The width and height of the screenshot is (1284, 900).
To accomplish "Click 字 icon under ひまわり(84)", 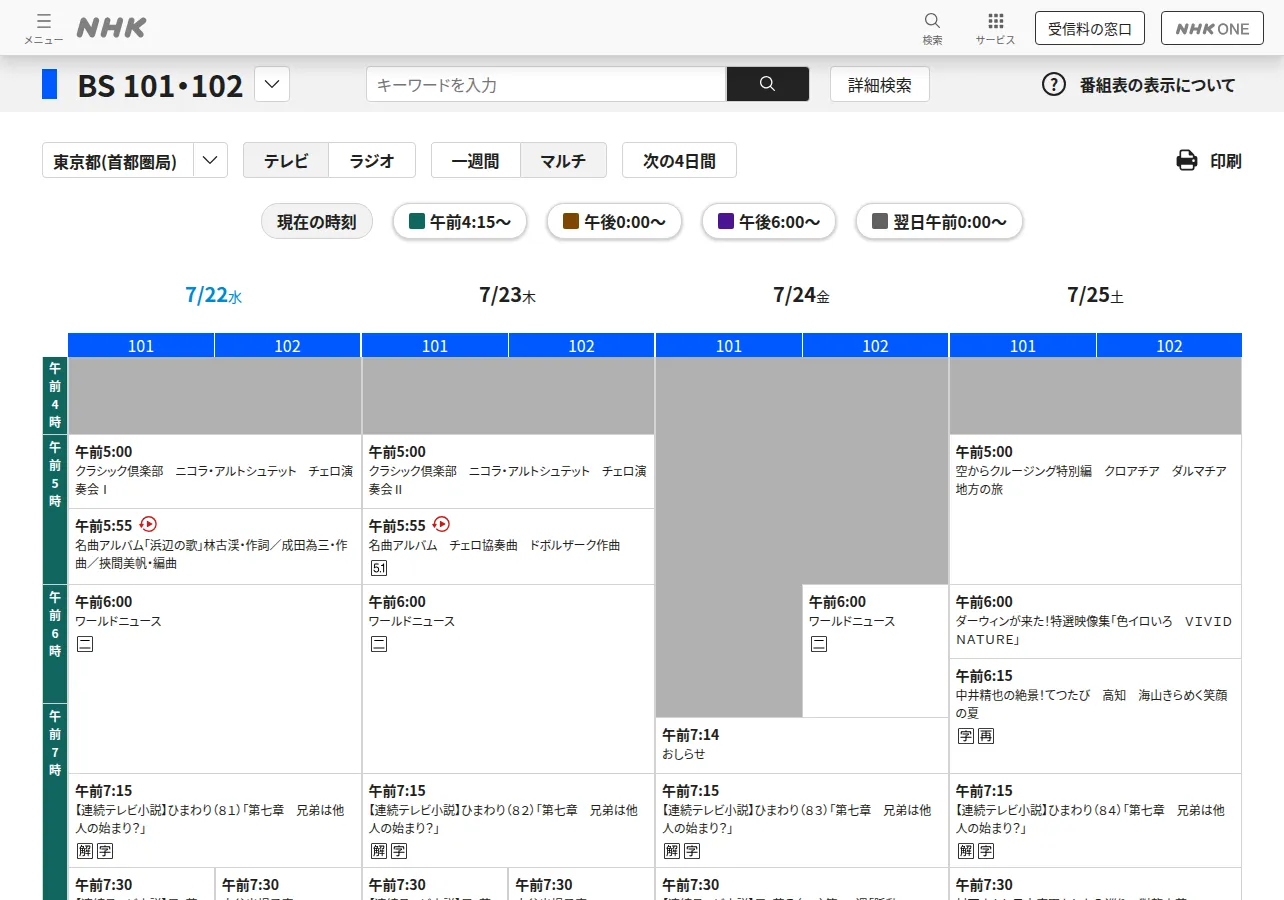I will pos(986,851).
